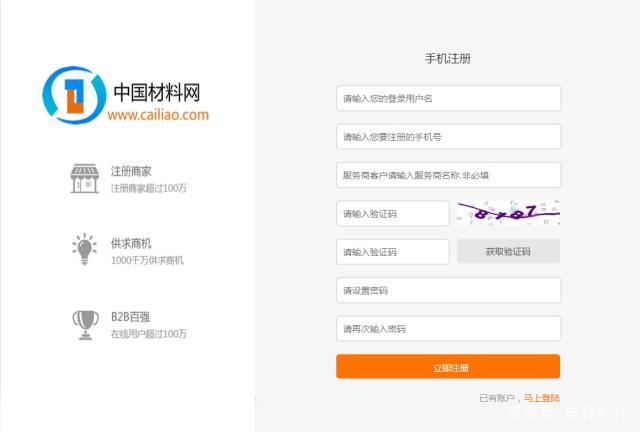
Task: Click the China Materials Network logo icon
Action: click(74, 95)
